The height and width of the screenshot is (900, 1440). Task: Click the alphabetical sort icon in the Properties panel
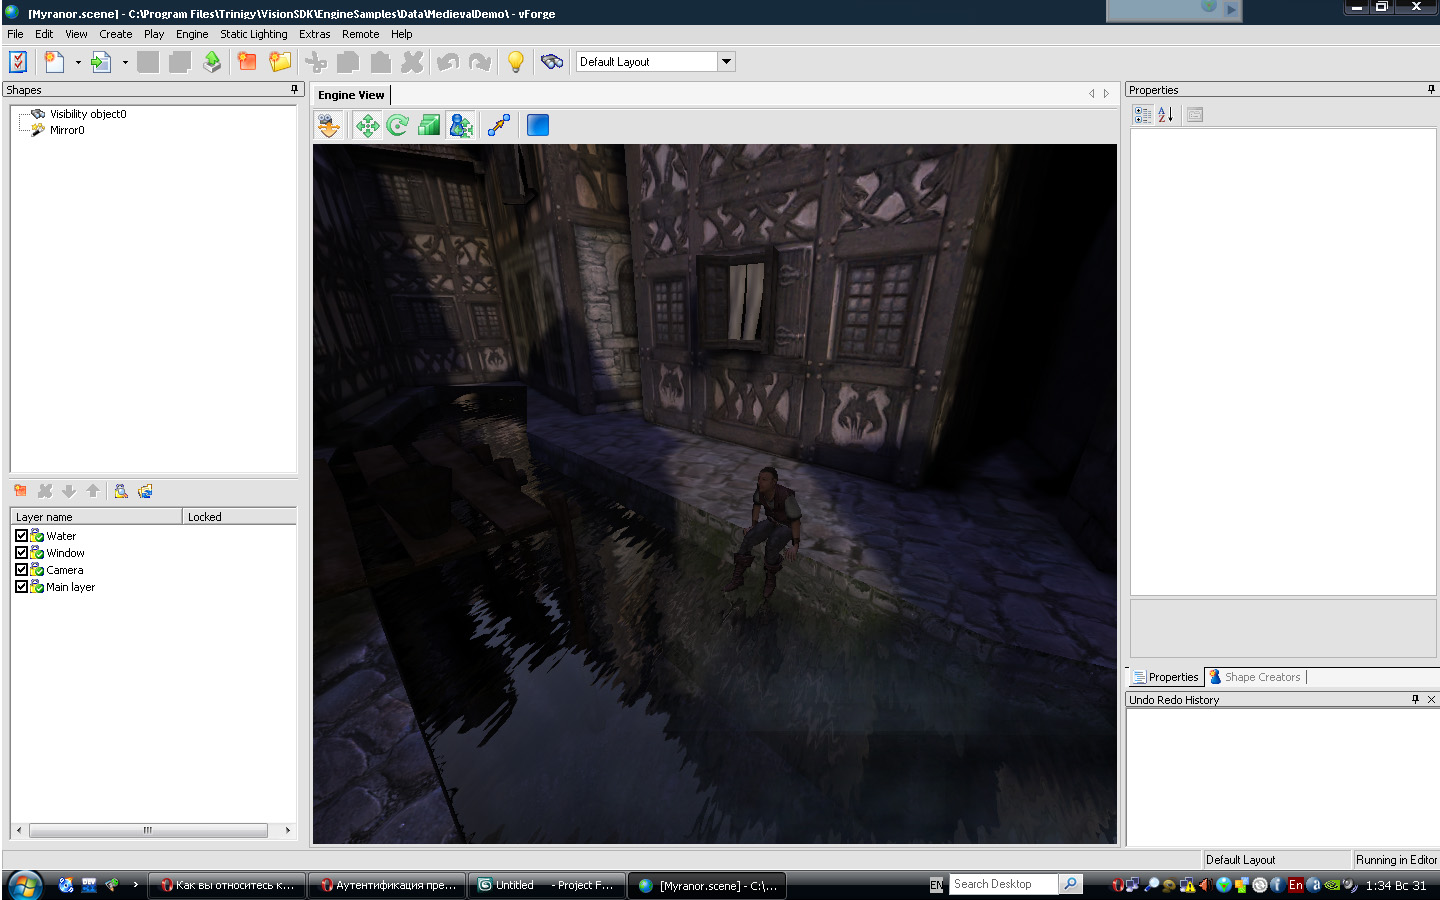[x=1166, y=115]
